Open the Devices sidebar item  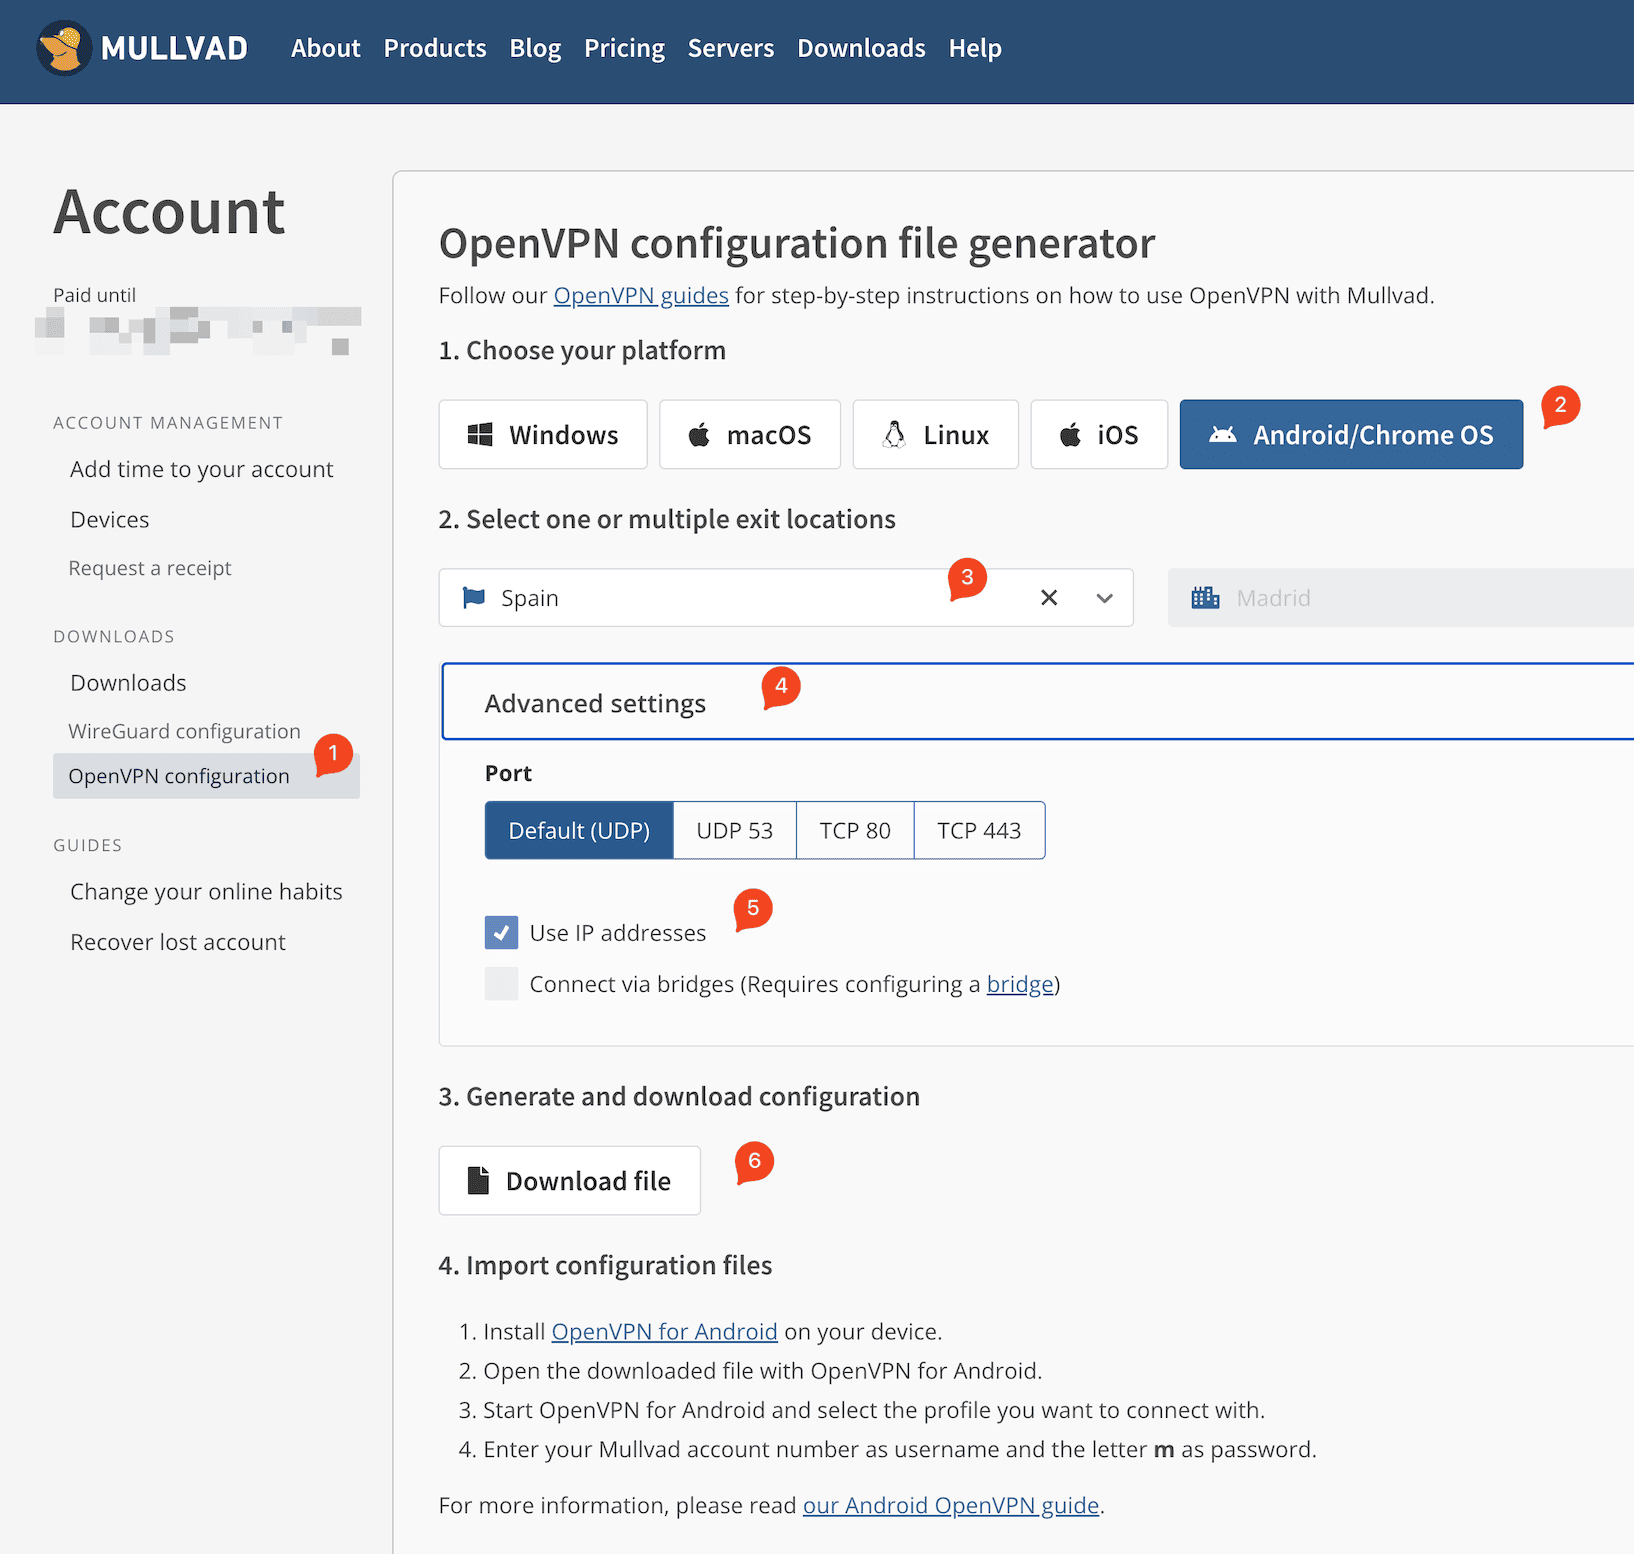(x=109, y=520)
